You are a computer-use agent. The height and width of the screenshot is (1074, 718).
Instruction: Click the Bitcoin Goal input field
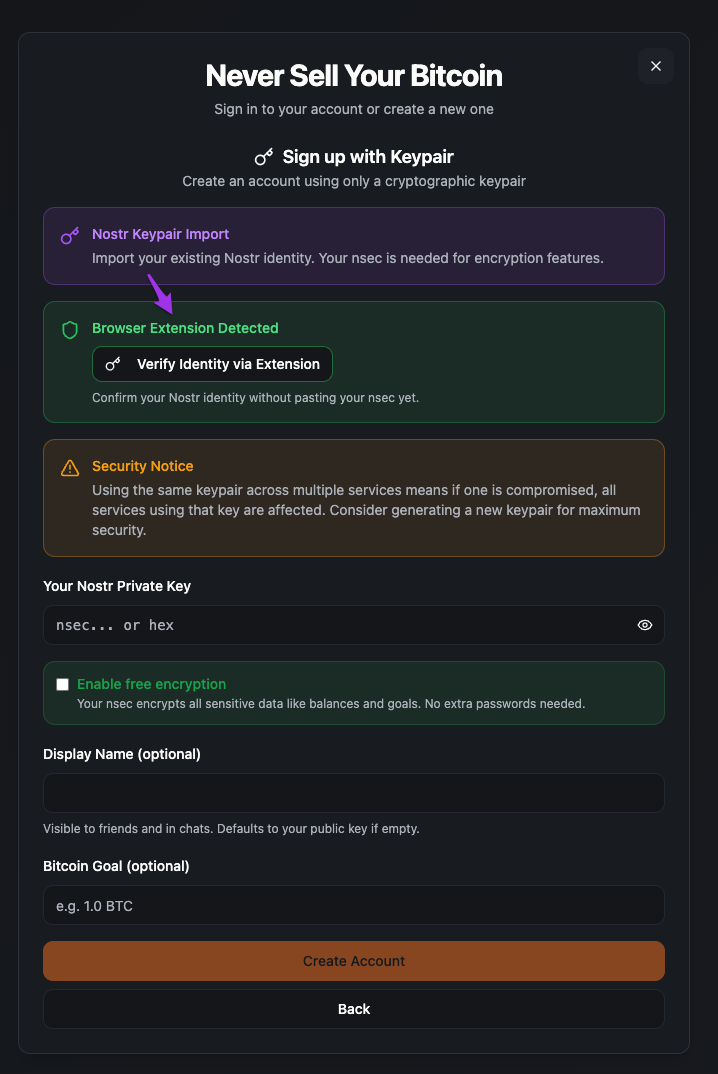click(354, 905)
